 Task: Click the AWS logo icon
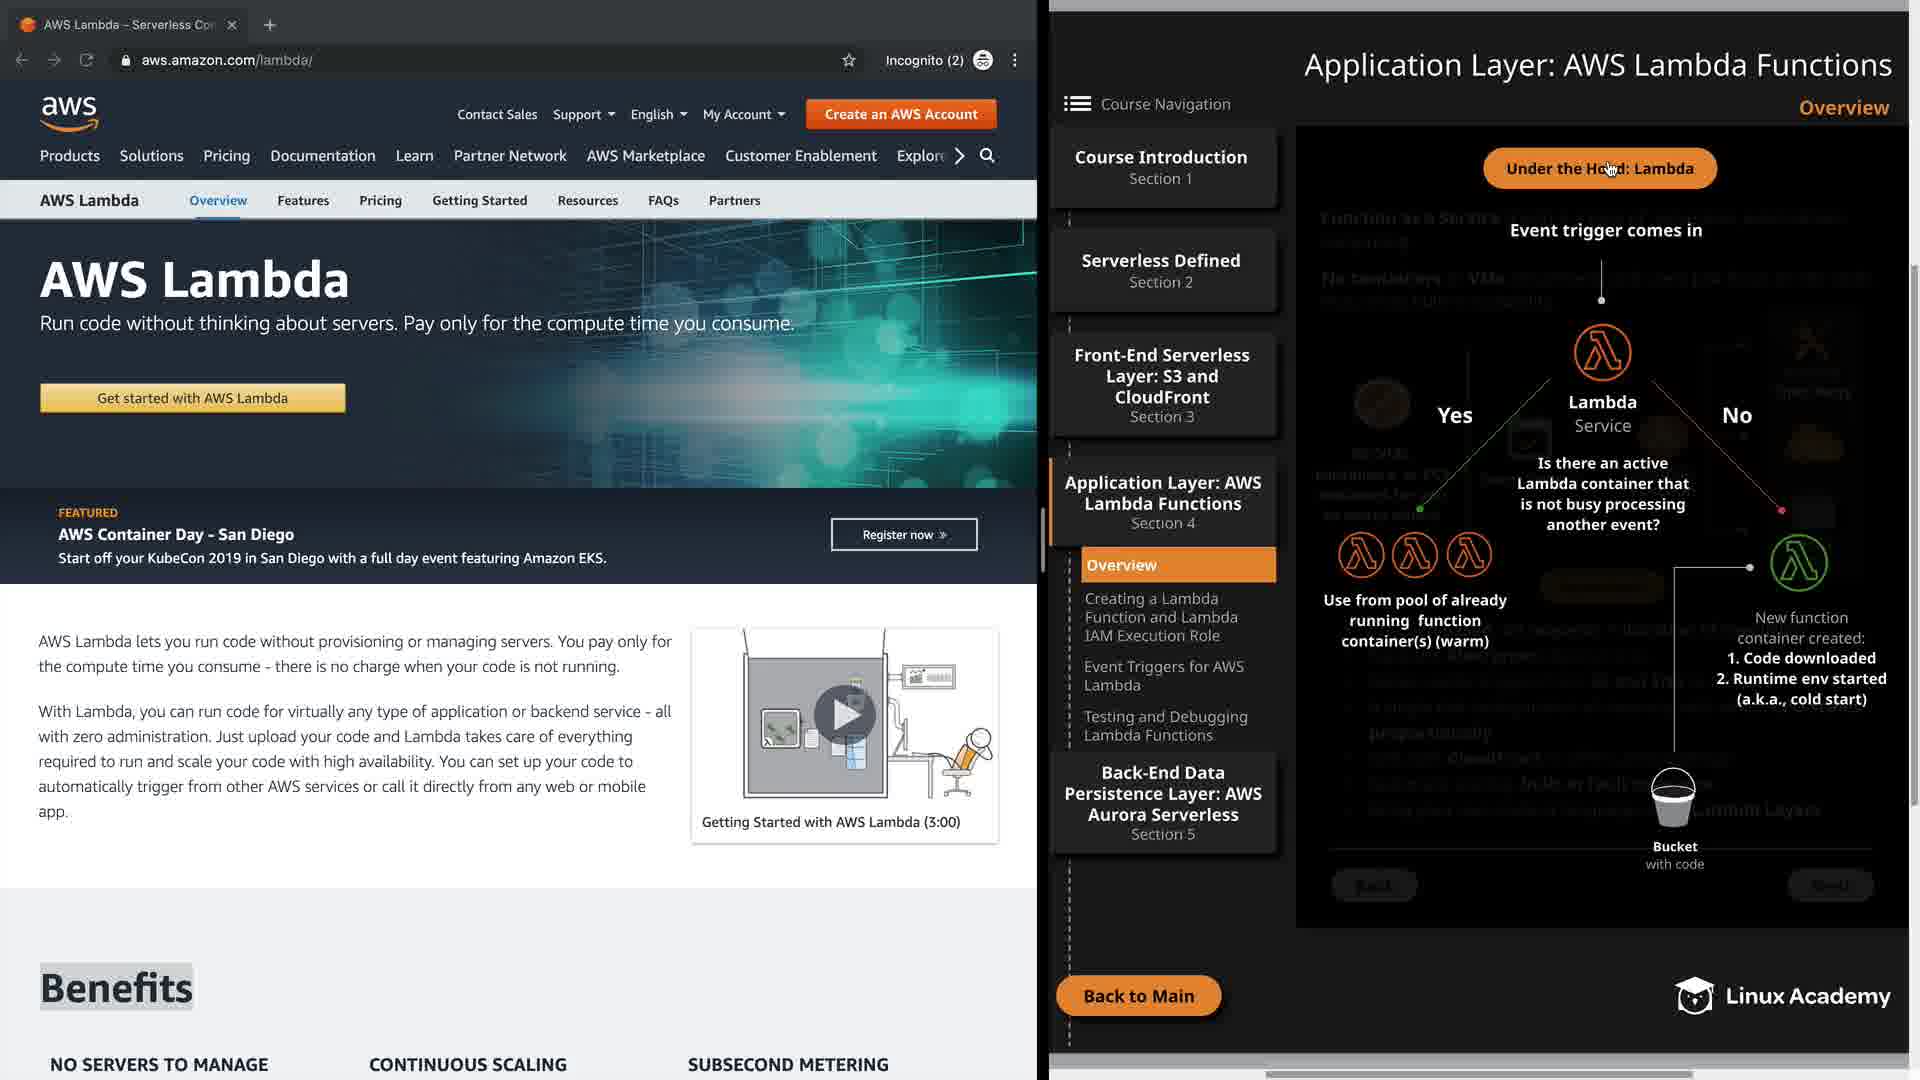(69, 114)
